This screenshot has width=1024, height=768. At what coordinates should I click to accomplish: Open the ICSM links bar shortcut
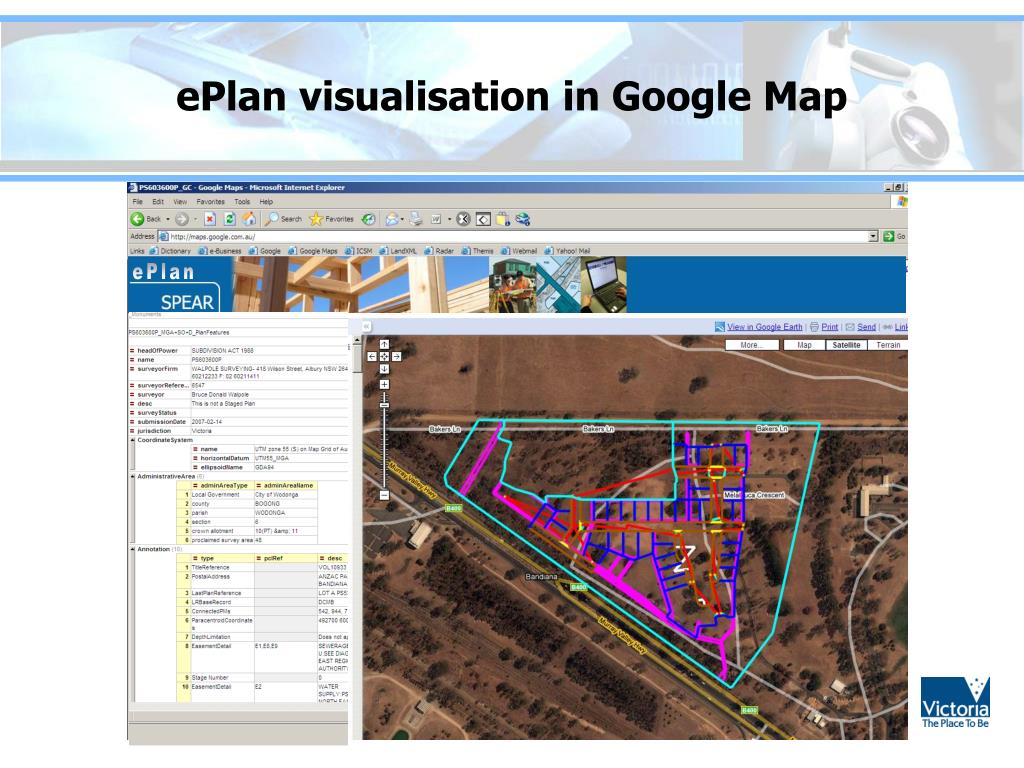click(359, 251)
